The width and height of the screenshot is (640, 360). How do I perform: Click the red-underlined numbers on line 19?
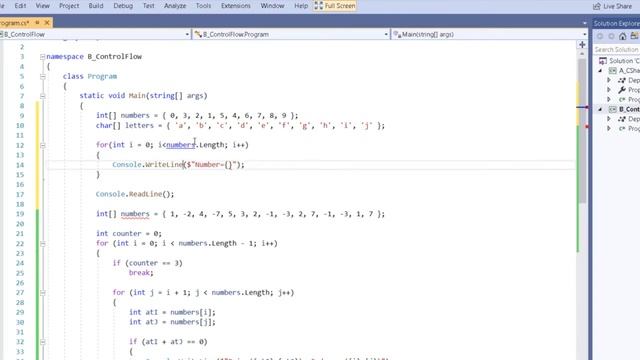point(135,214)
